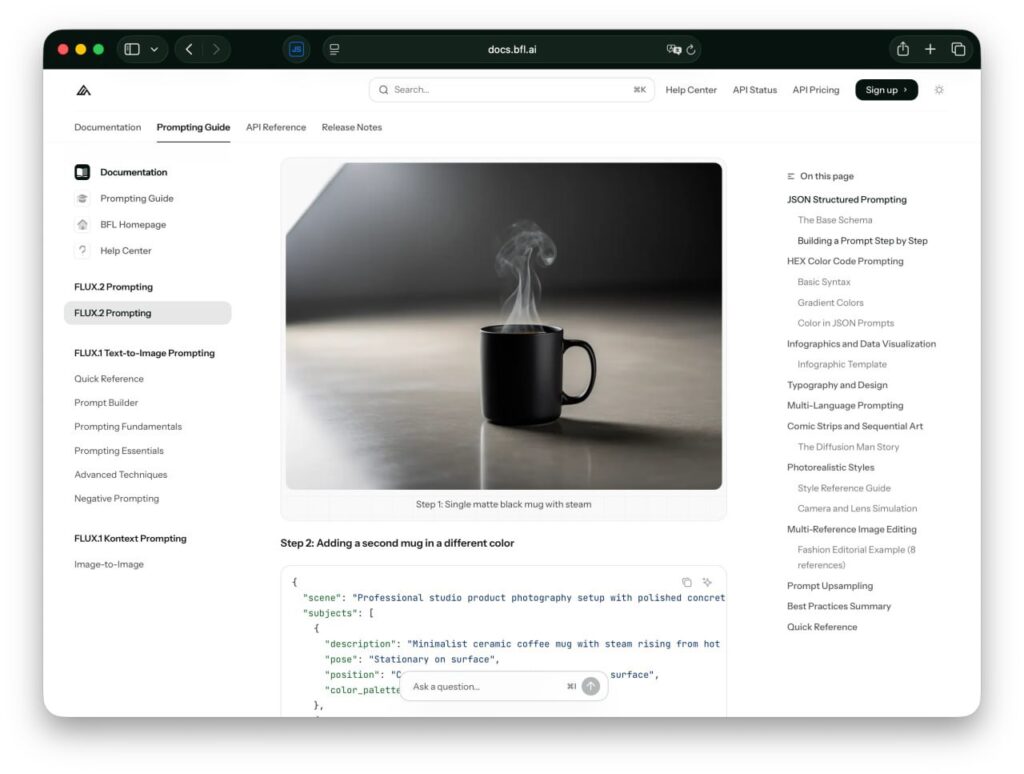Open the Safari share icon in the titlebar
The width and height of the screenshot is (1024, 774).
(x=903, y=48)
